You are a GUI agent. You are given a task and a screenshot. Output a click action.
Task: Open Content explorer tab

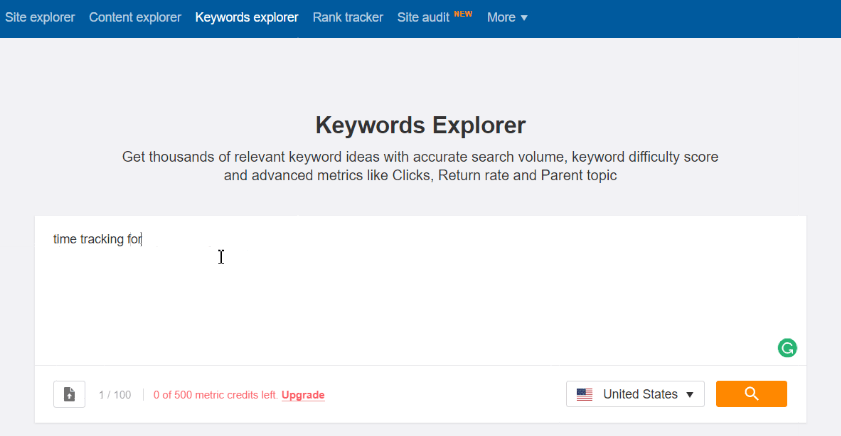click(135, 18)
